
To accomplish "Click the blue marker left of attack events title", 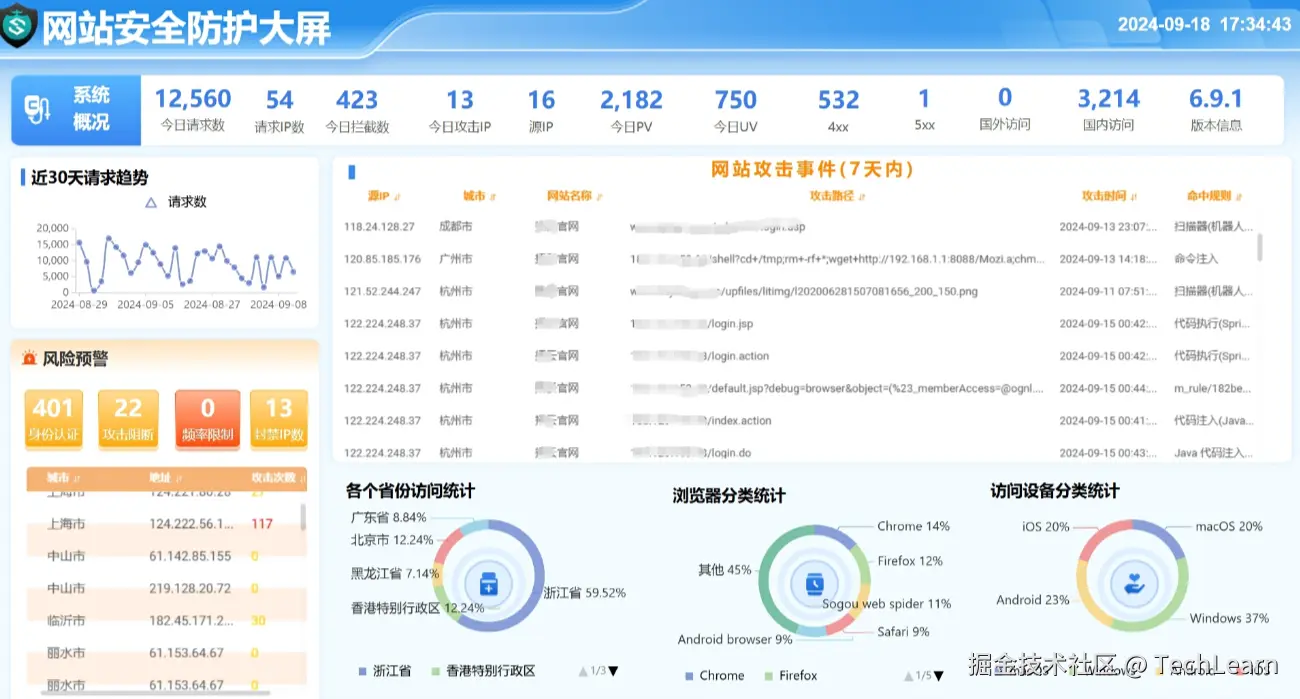I will click(x=351, y=171).
